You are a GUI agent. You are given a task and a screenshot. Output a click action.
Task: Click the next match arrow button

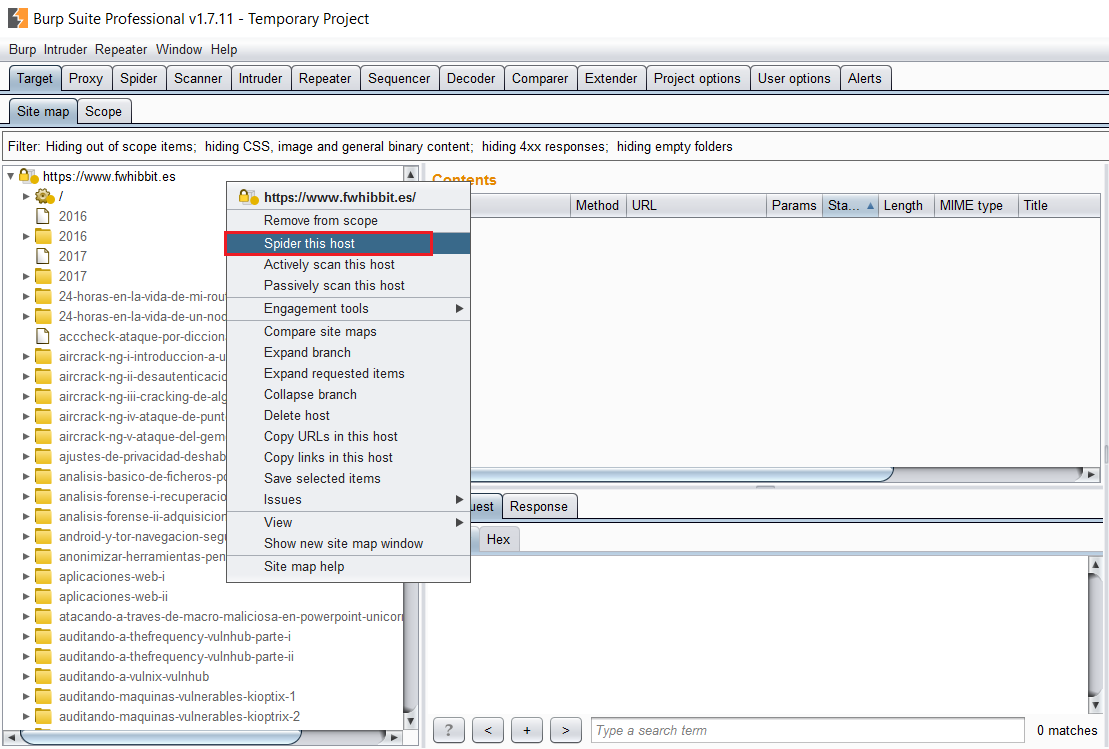point(565,730)
